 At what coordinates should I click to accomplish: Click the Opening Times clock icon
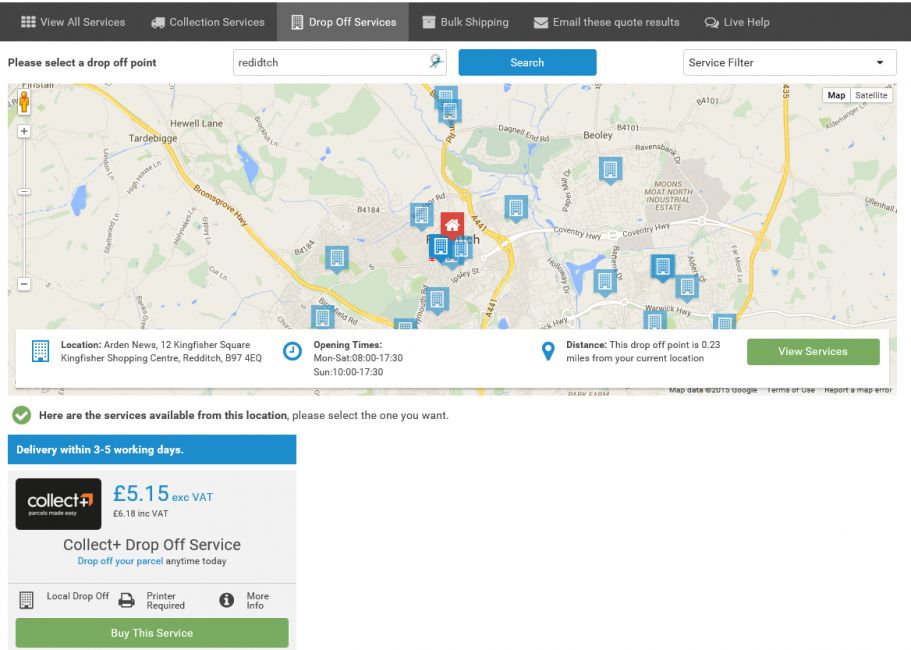point(292,351)
